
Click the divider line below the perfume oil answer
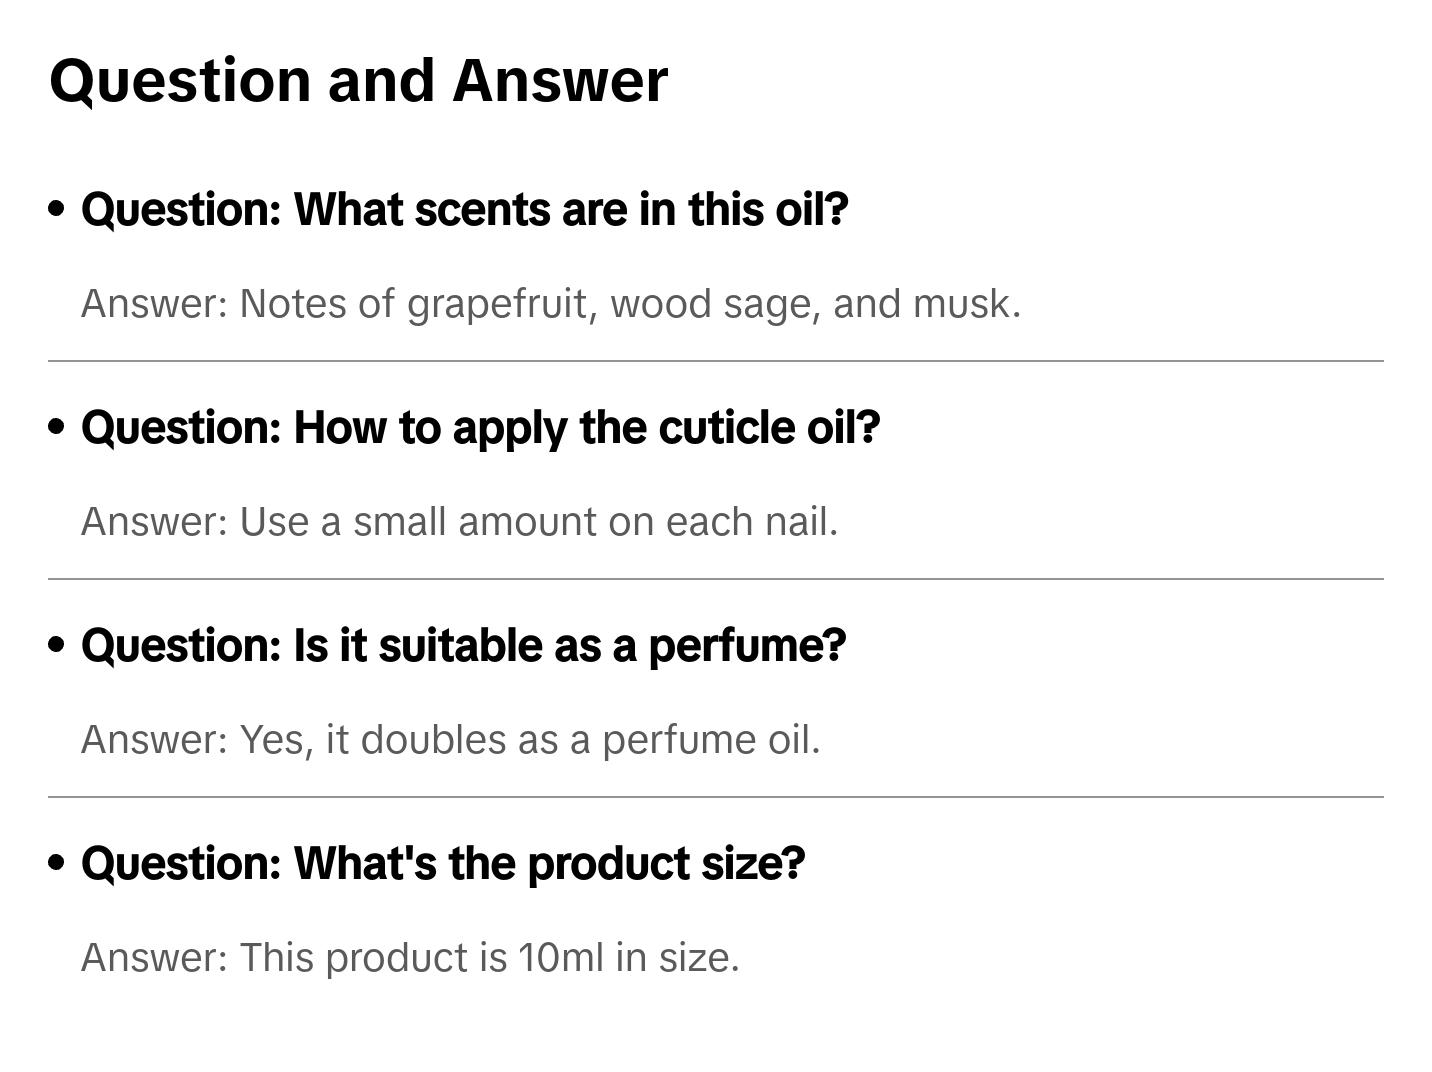tap(716, 797)
